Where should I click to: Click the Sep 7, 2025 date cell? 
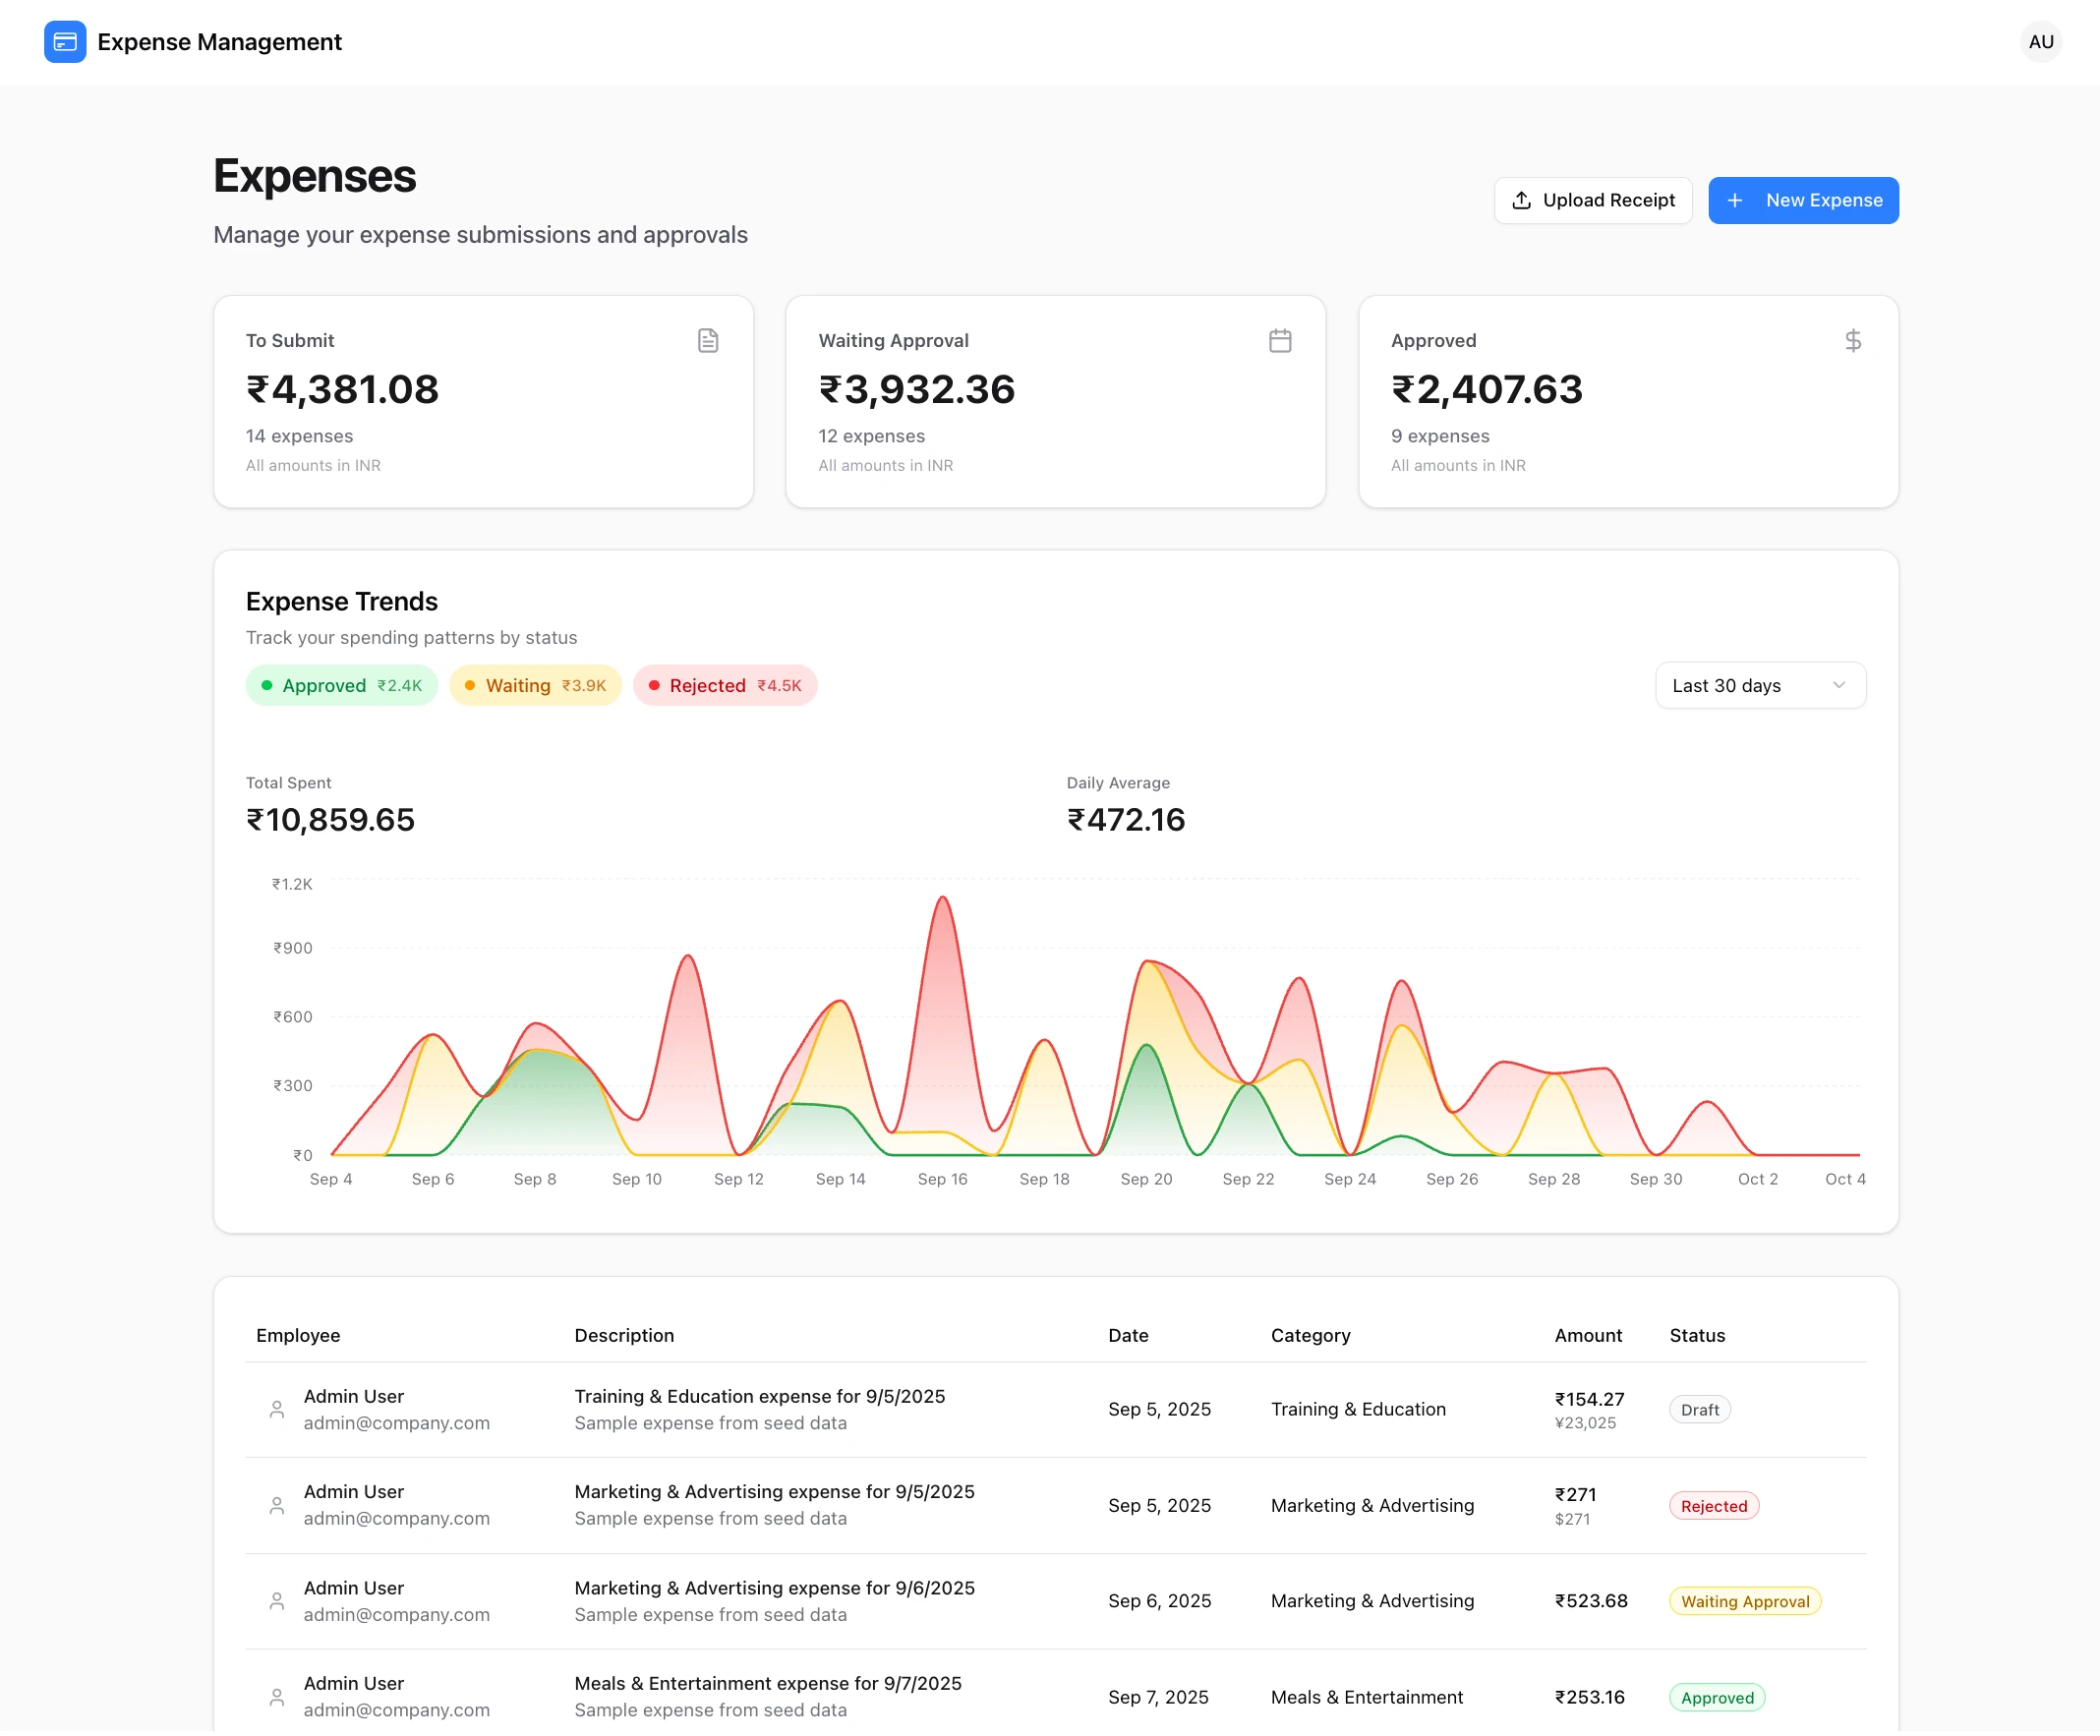coord(1158,1698)
